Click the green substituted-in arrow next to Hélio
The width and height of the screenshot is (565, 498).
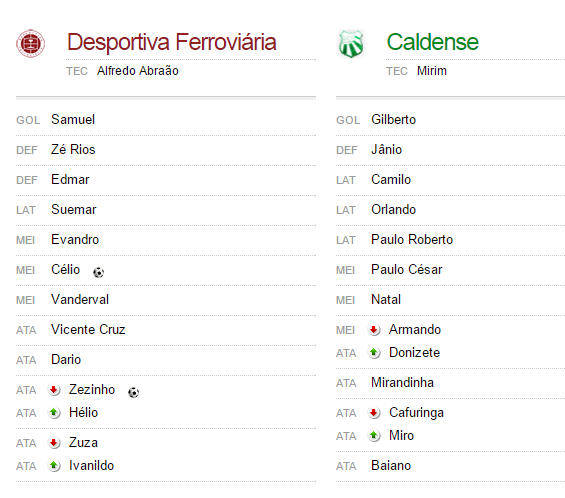[x=54, y=413]
